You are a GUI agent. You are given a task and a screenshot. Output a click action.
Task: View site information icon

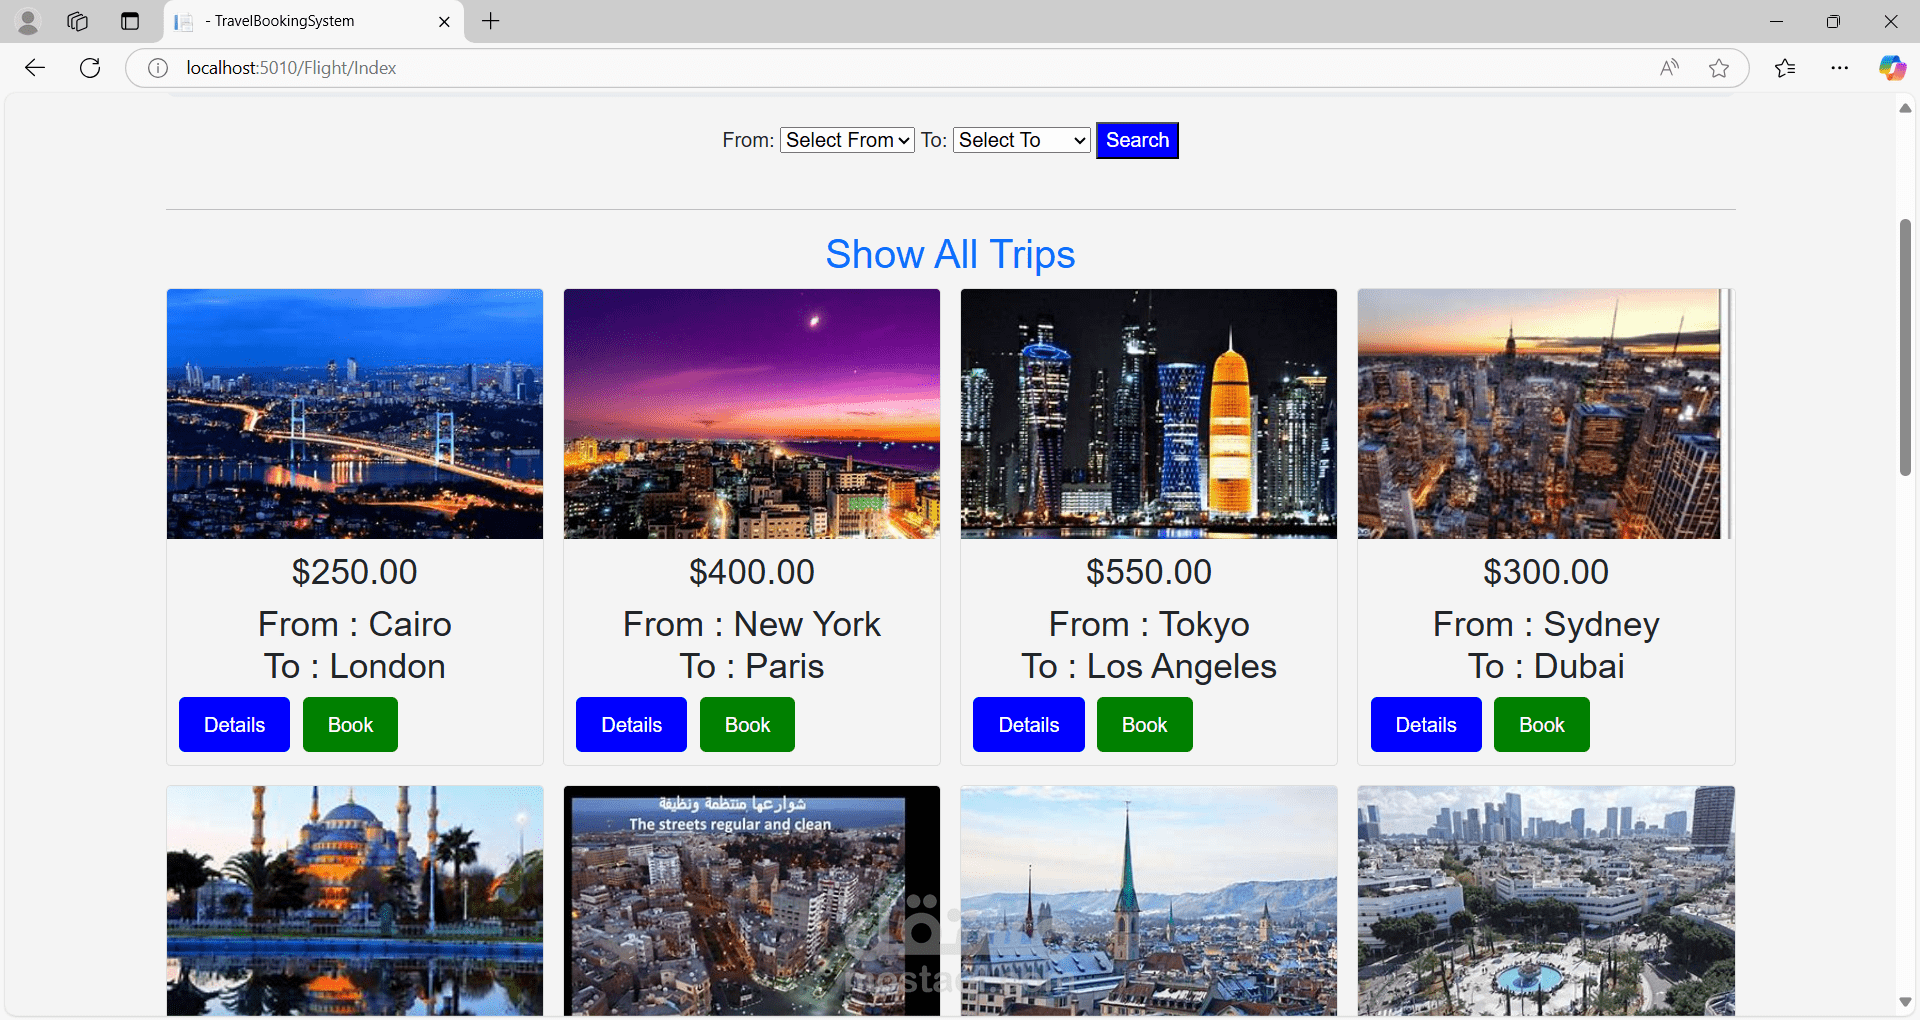pos(158,68)
